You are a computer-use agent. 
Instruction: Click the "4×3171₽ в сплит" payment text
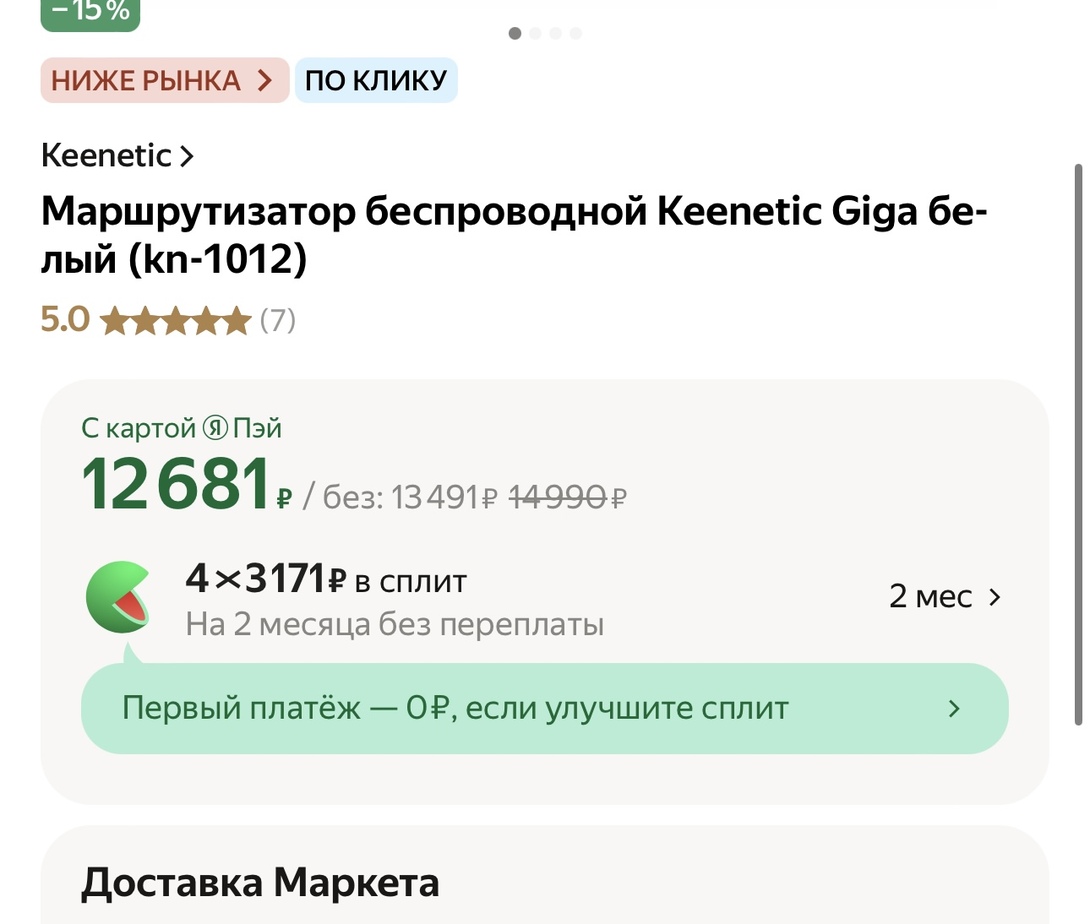click(326, 579)
